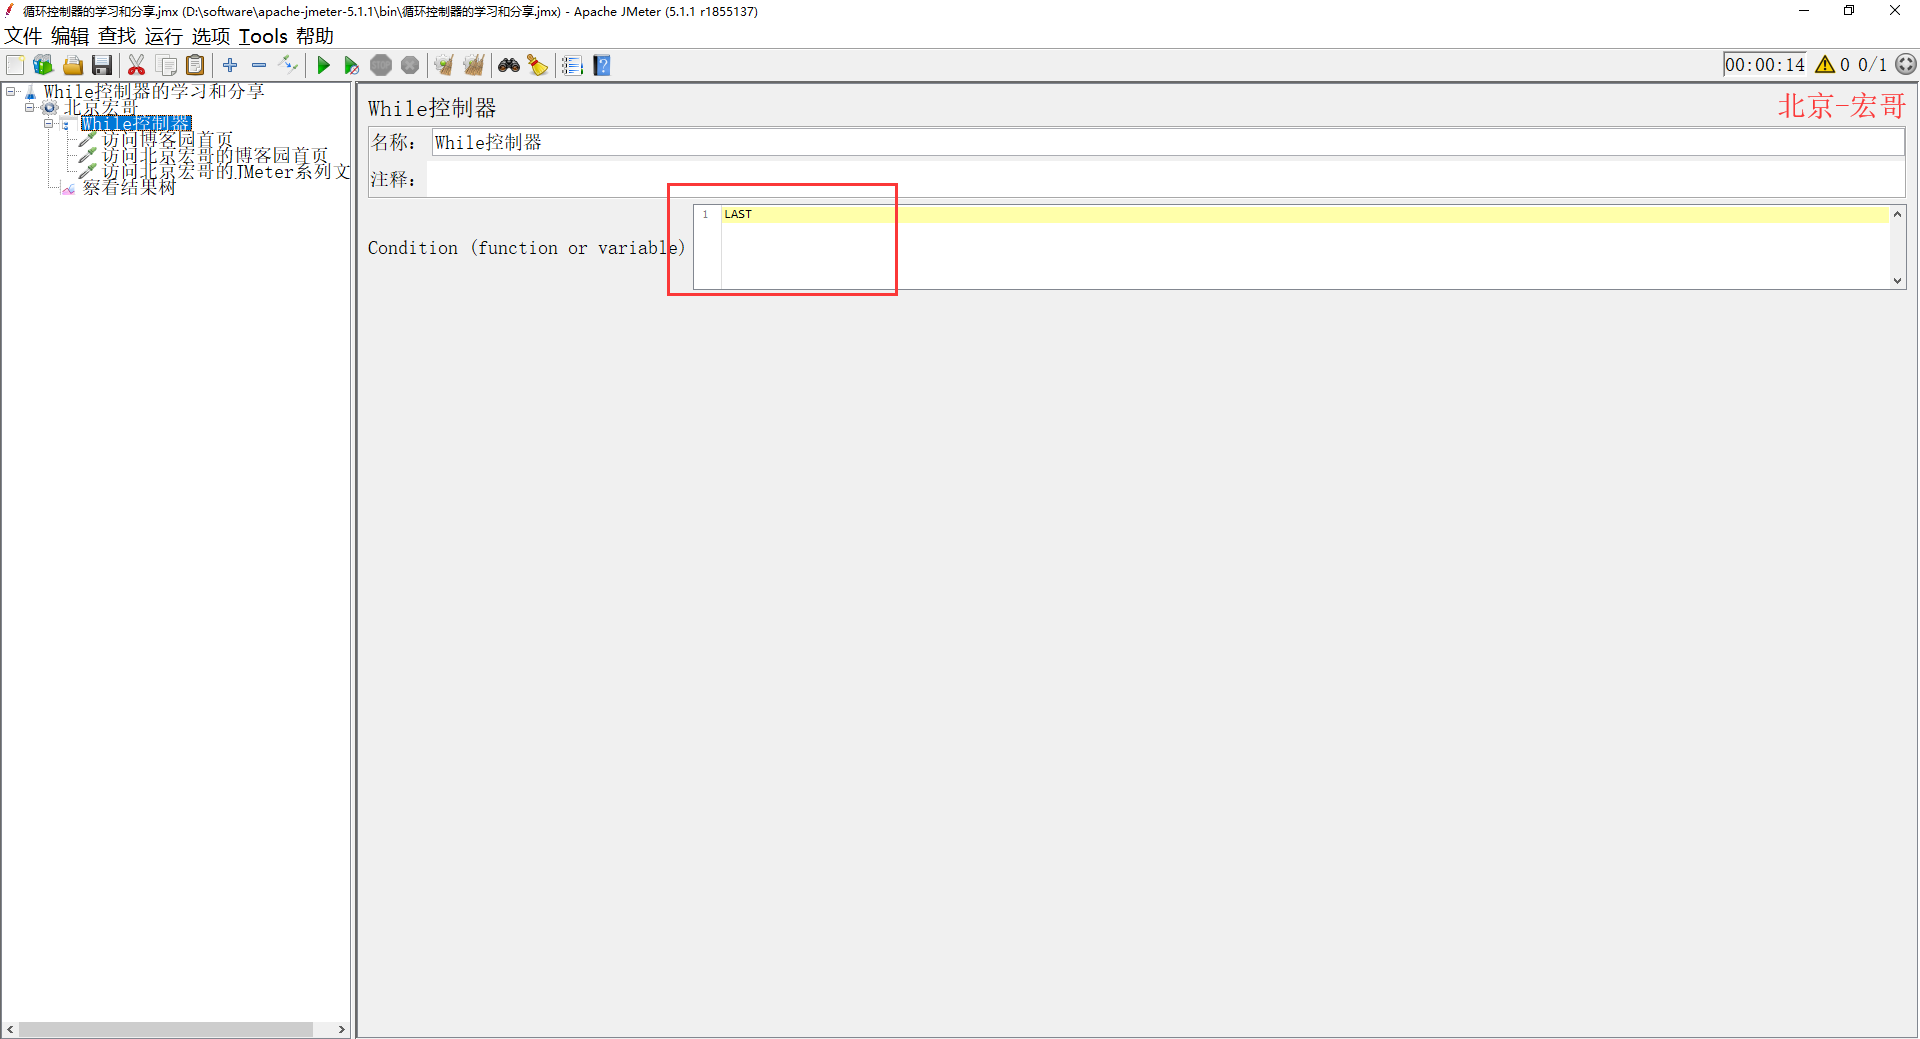Open the Templates icon

pos(43,65)
